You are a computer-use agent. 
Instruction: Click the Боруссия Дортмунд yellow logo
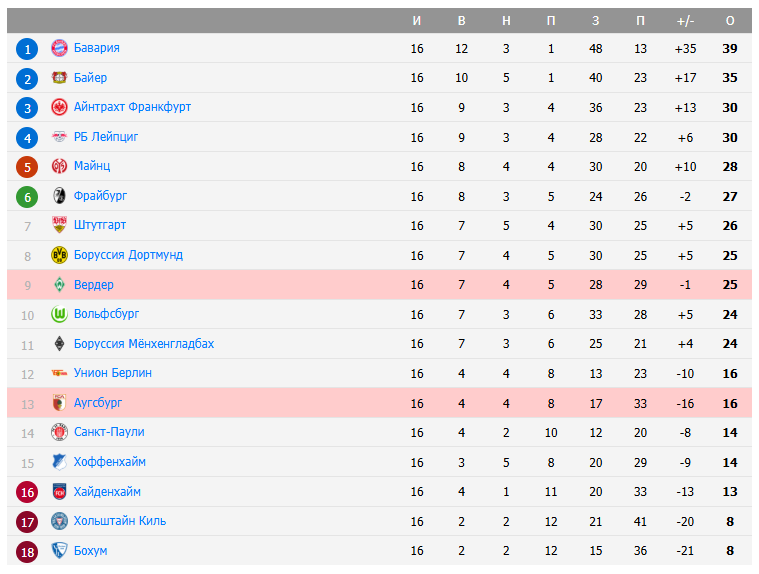tap(59, 255)
